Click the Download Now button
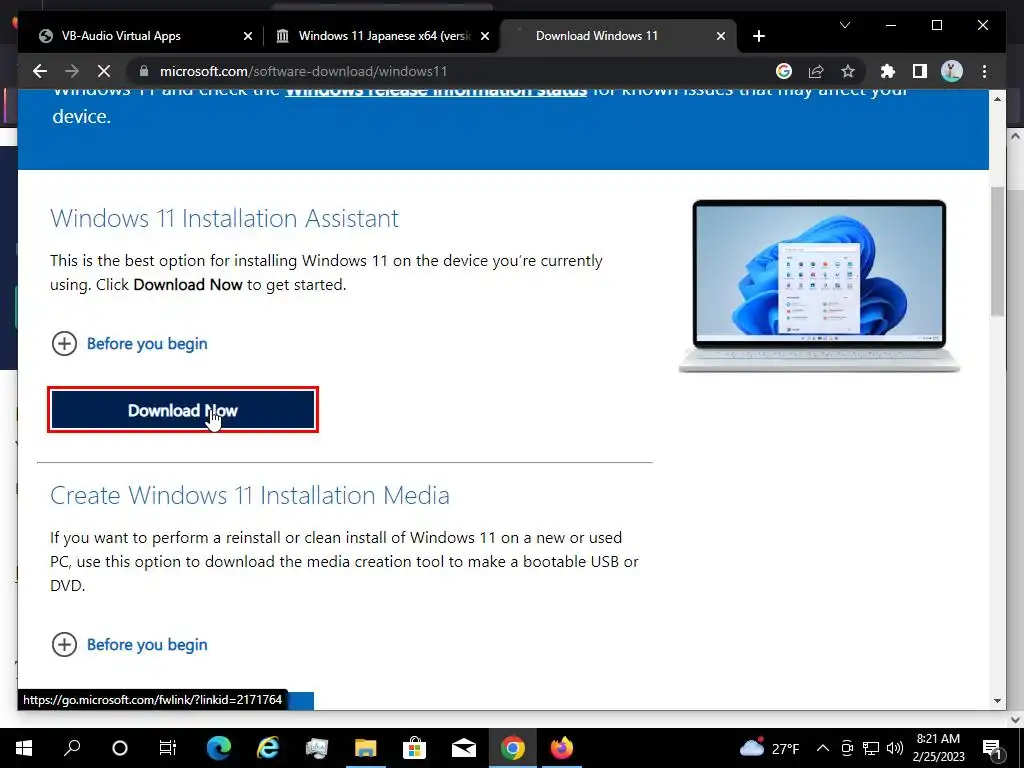The width and height of the screenshot is (1024, 768). point(183,410)
